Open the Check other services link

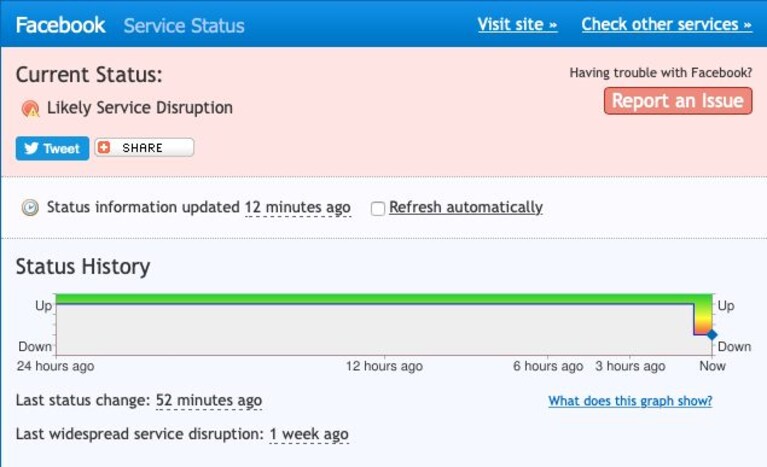[667, 24]
